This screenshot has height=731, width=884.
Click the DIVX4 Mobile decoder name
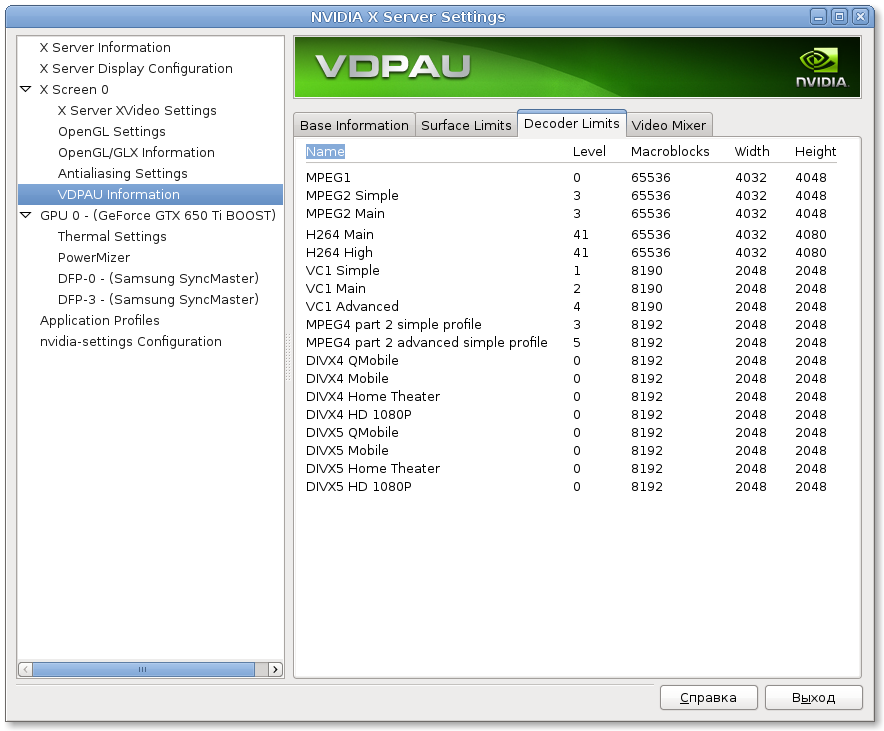point(347,379)
